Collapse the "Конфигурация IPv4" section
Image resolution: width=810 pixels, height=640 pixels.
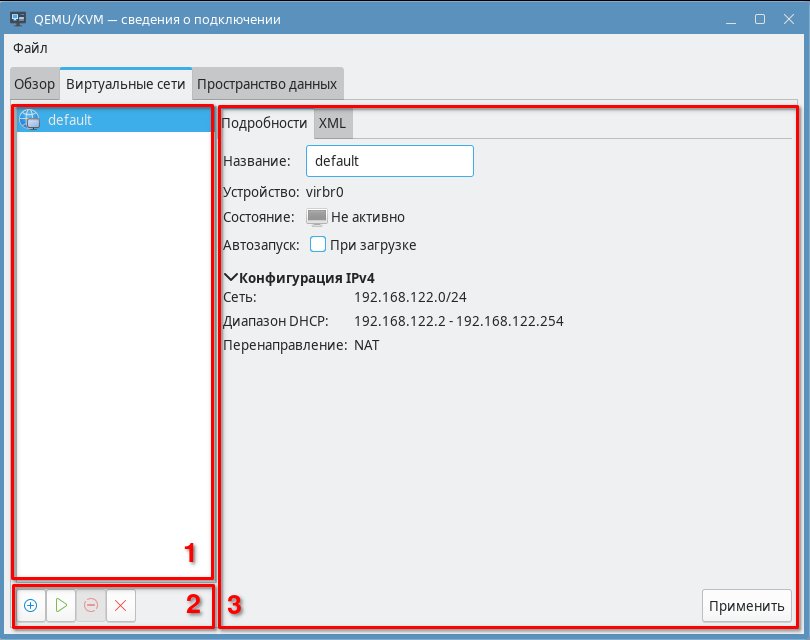coord(232,278)
